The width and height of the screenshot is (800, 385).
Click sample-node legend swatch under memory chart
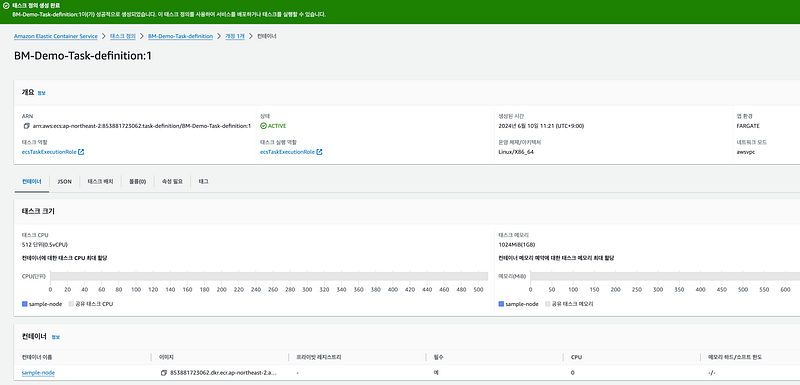[501, 304]
